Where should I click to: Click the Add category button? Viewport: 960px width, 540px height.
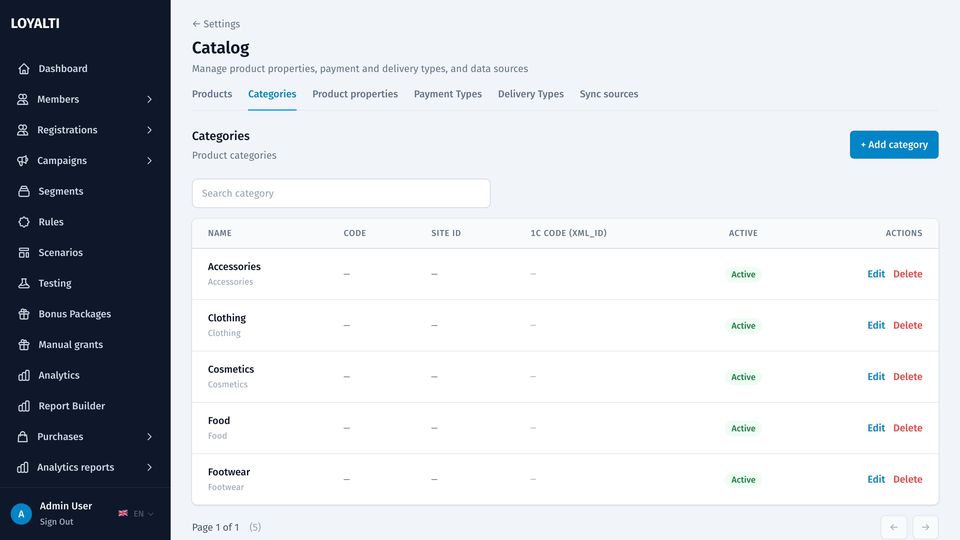[894, 144]
